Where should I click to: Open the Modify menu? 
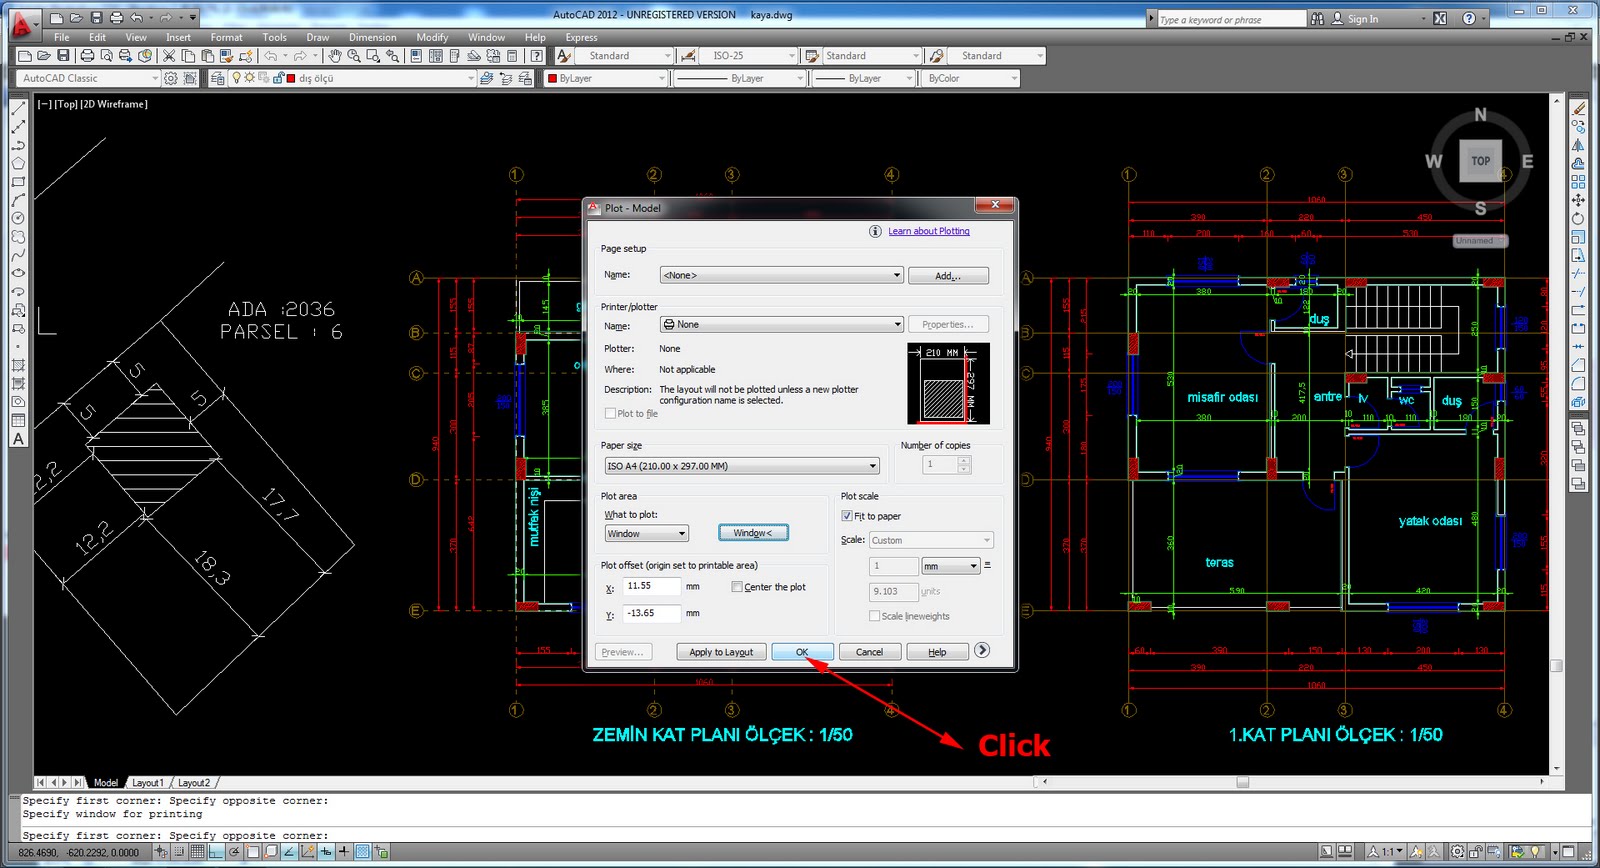click(432, 37)
